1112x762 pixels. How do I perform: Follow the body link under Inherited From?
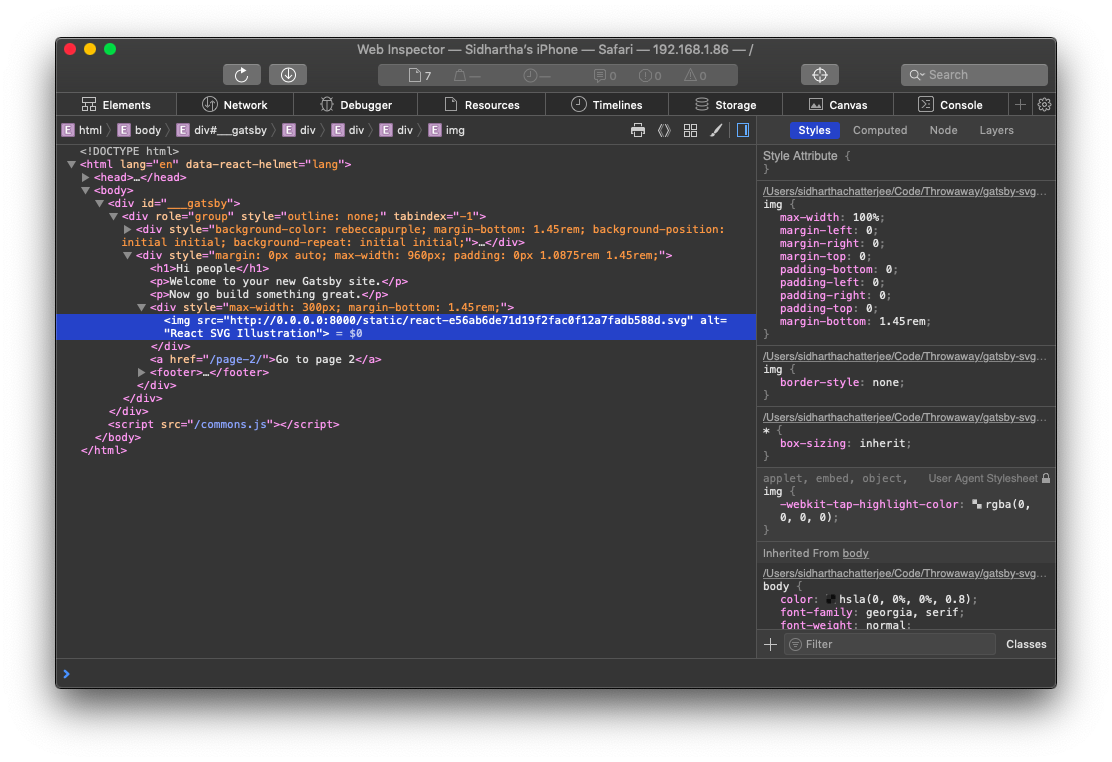tap(855, 553)
